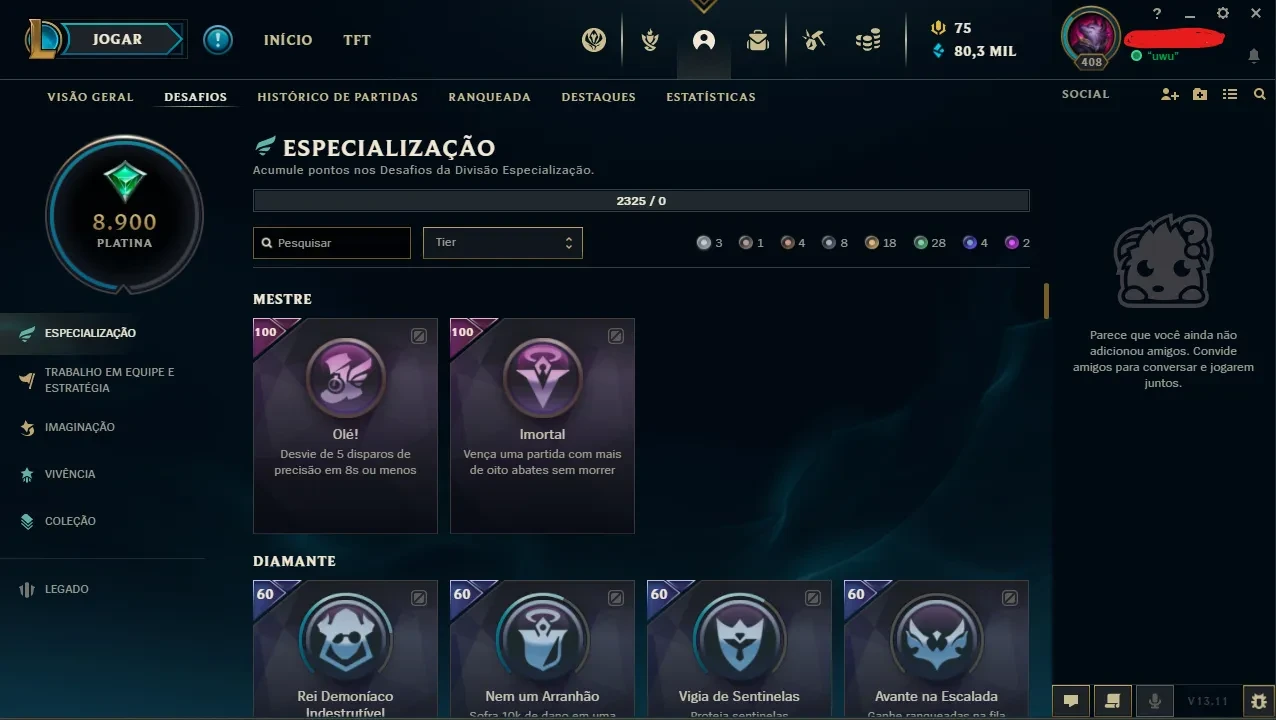Image resolution: width=1276 pixels, height=720 pixels.
Task: Open the Clash trophy icon in top bar
Action: tap(650, 40)
